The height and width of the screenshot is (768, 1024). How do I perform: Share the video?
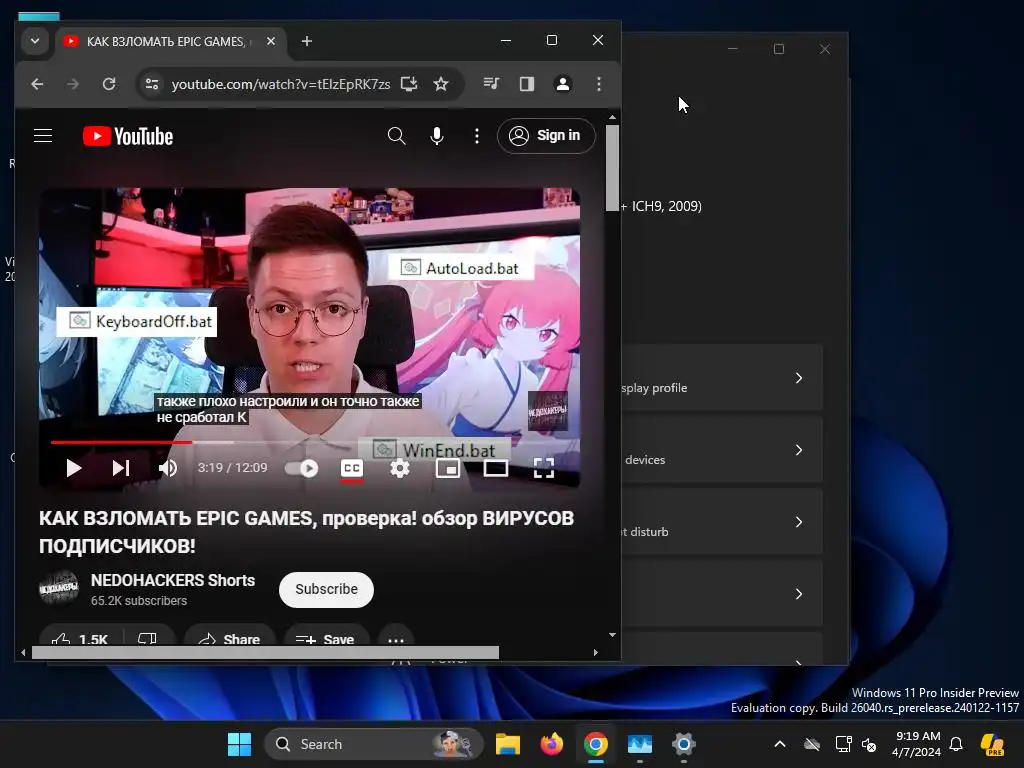coord(229,639)
